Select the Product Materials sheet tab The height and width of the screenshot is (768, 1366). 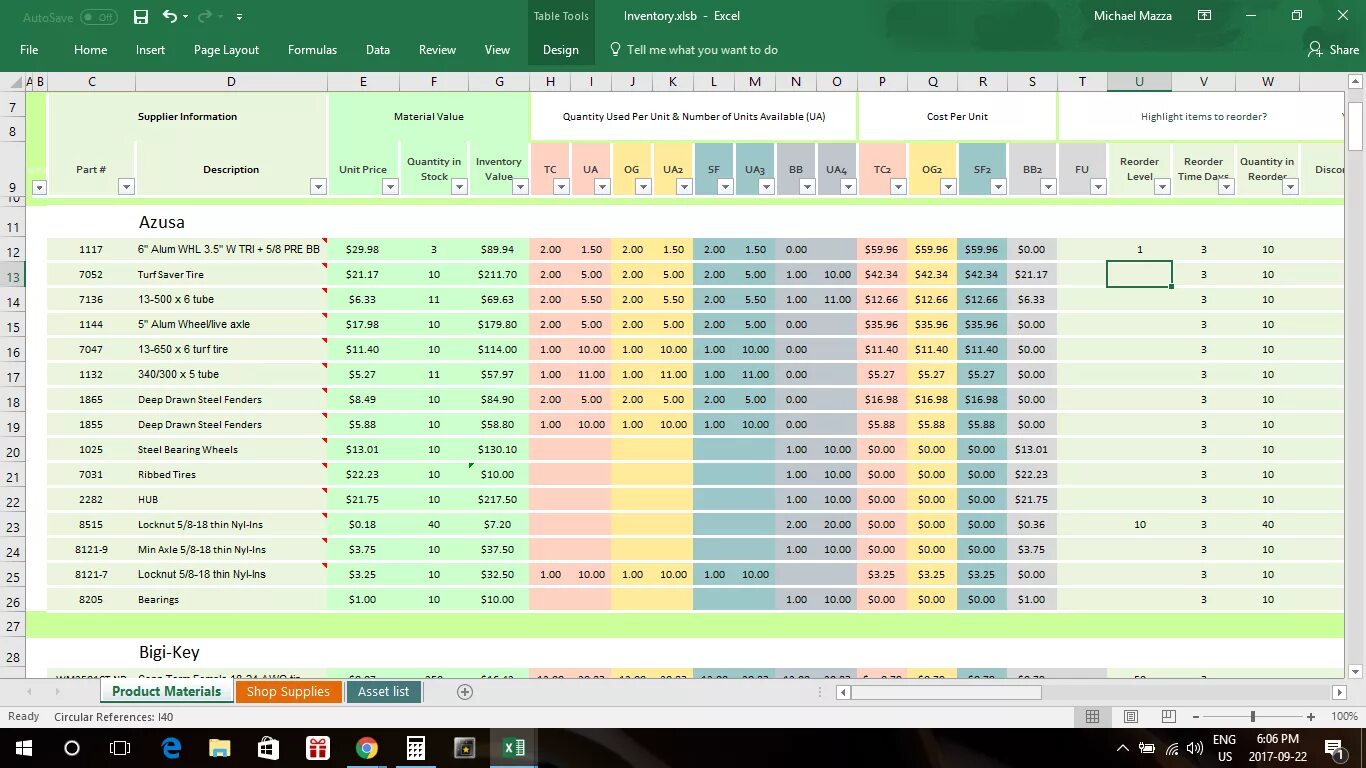(x=166, y=692)
